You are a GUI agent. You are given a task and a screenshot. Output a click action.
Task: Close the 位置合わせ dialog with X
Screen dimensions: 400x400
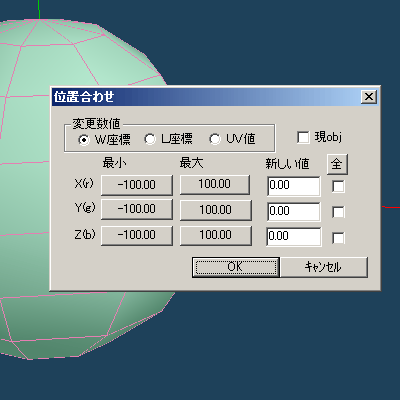pos(369,97)
